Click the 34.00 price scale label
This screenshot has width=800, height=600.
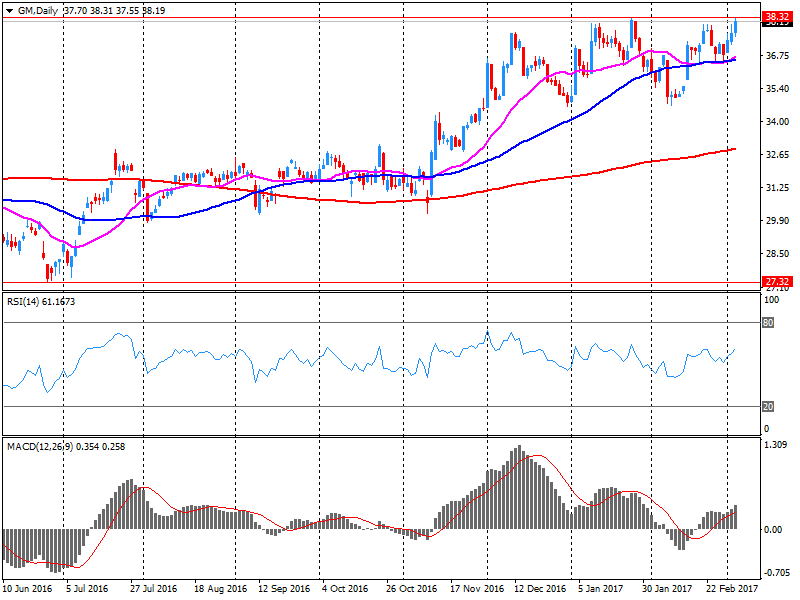click(x=776, y=122)
